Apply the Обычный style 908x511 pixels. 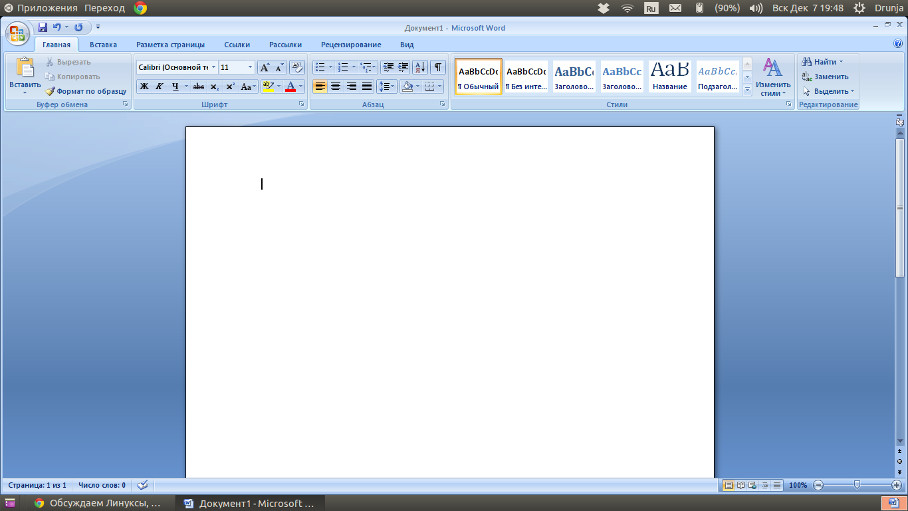(478, 76)
